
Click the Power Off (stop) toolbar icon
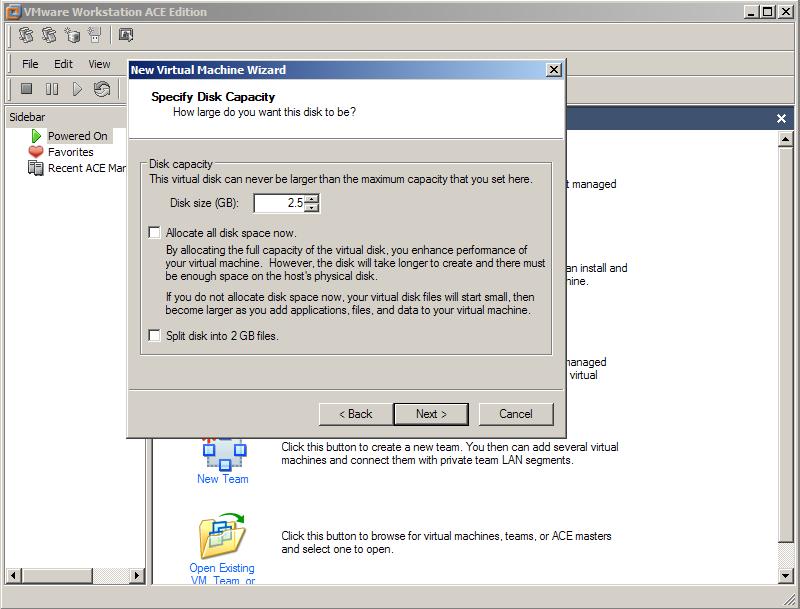[x=27, y=90]
